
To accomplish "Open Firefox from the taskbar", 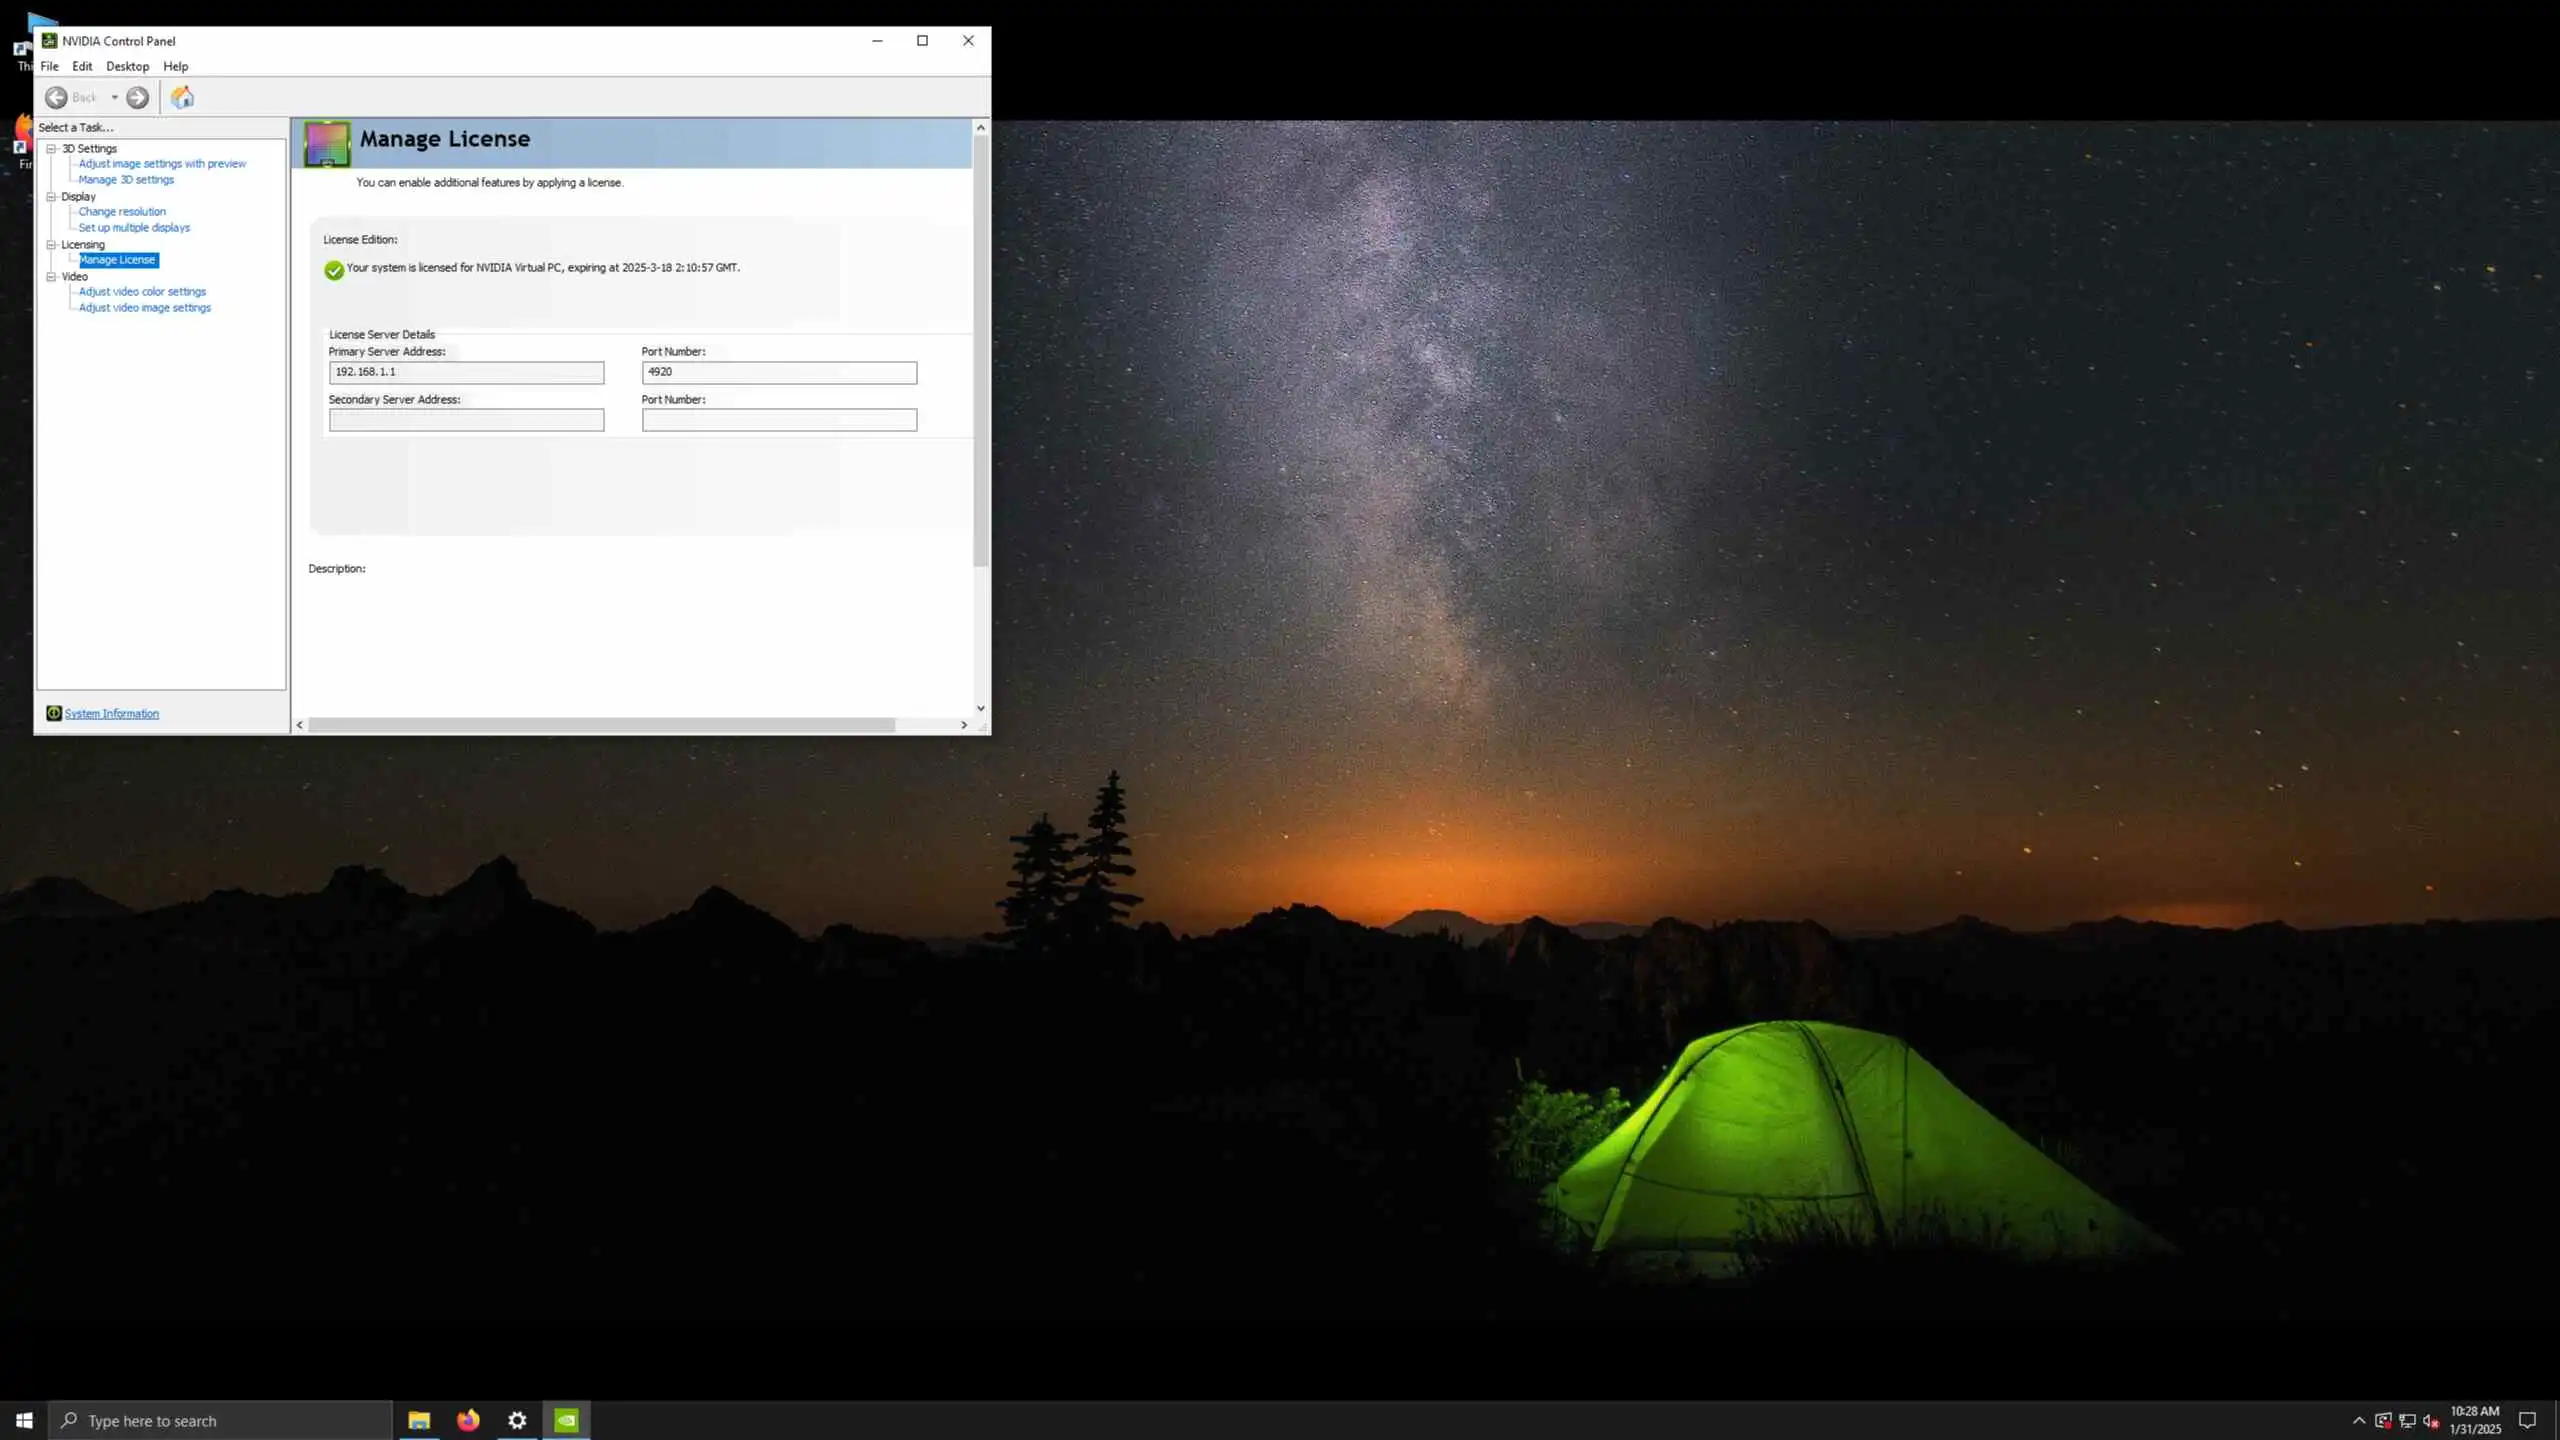I will pos(468,1420).
